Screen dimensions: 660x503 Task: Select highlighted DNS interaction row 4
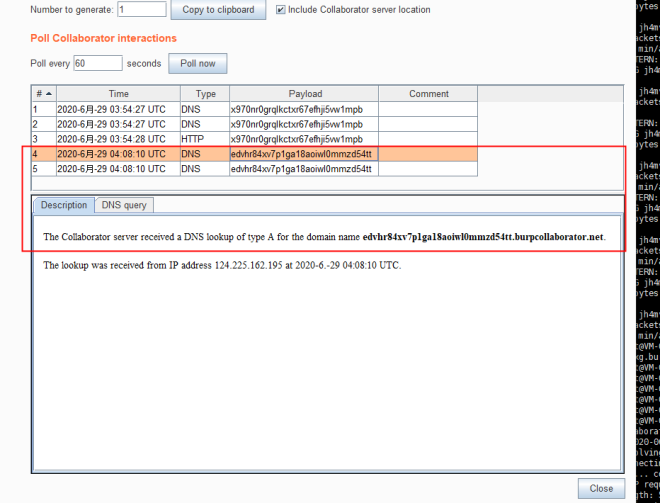click(200, 154)
